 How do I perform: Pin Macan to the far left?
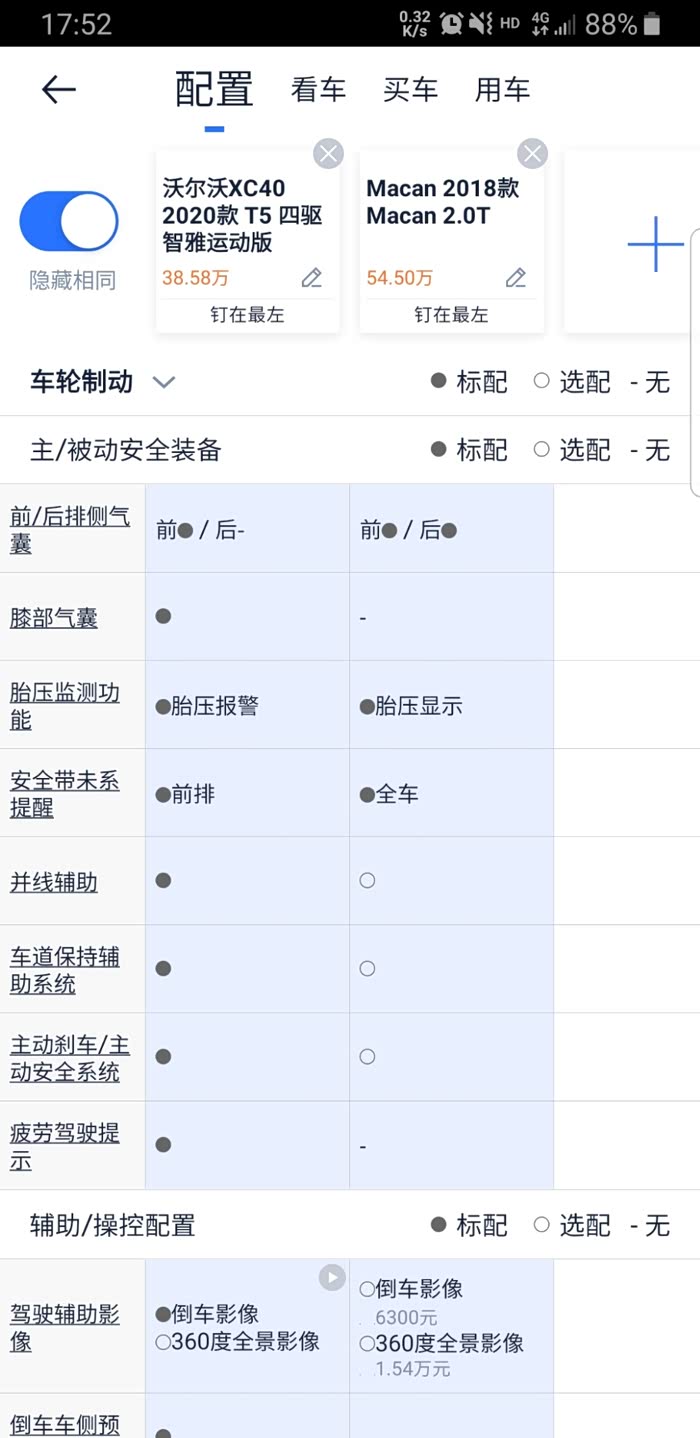point(451,314)
